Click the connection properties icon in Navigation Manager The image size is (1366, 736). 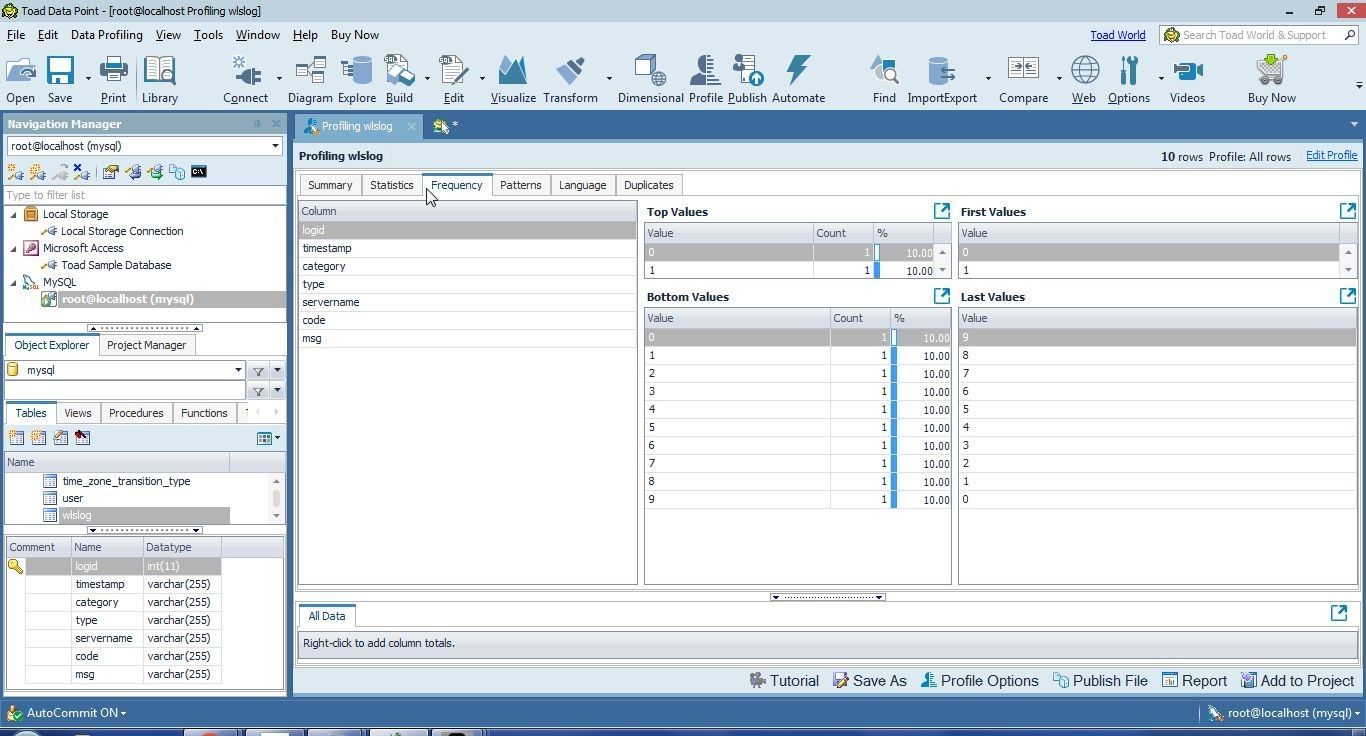(x=111, y=172)
